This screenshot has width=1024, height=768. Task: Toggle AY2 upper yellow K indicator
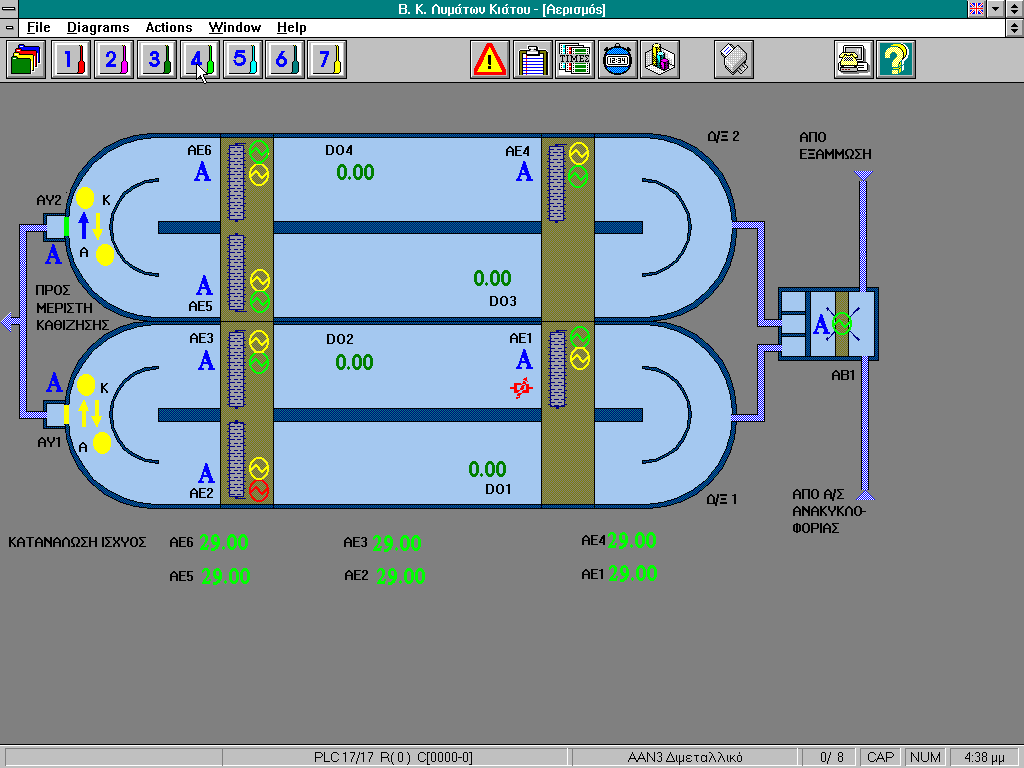tap(85, 198)
